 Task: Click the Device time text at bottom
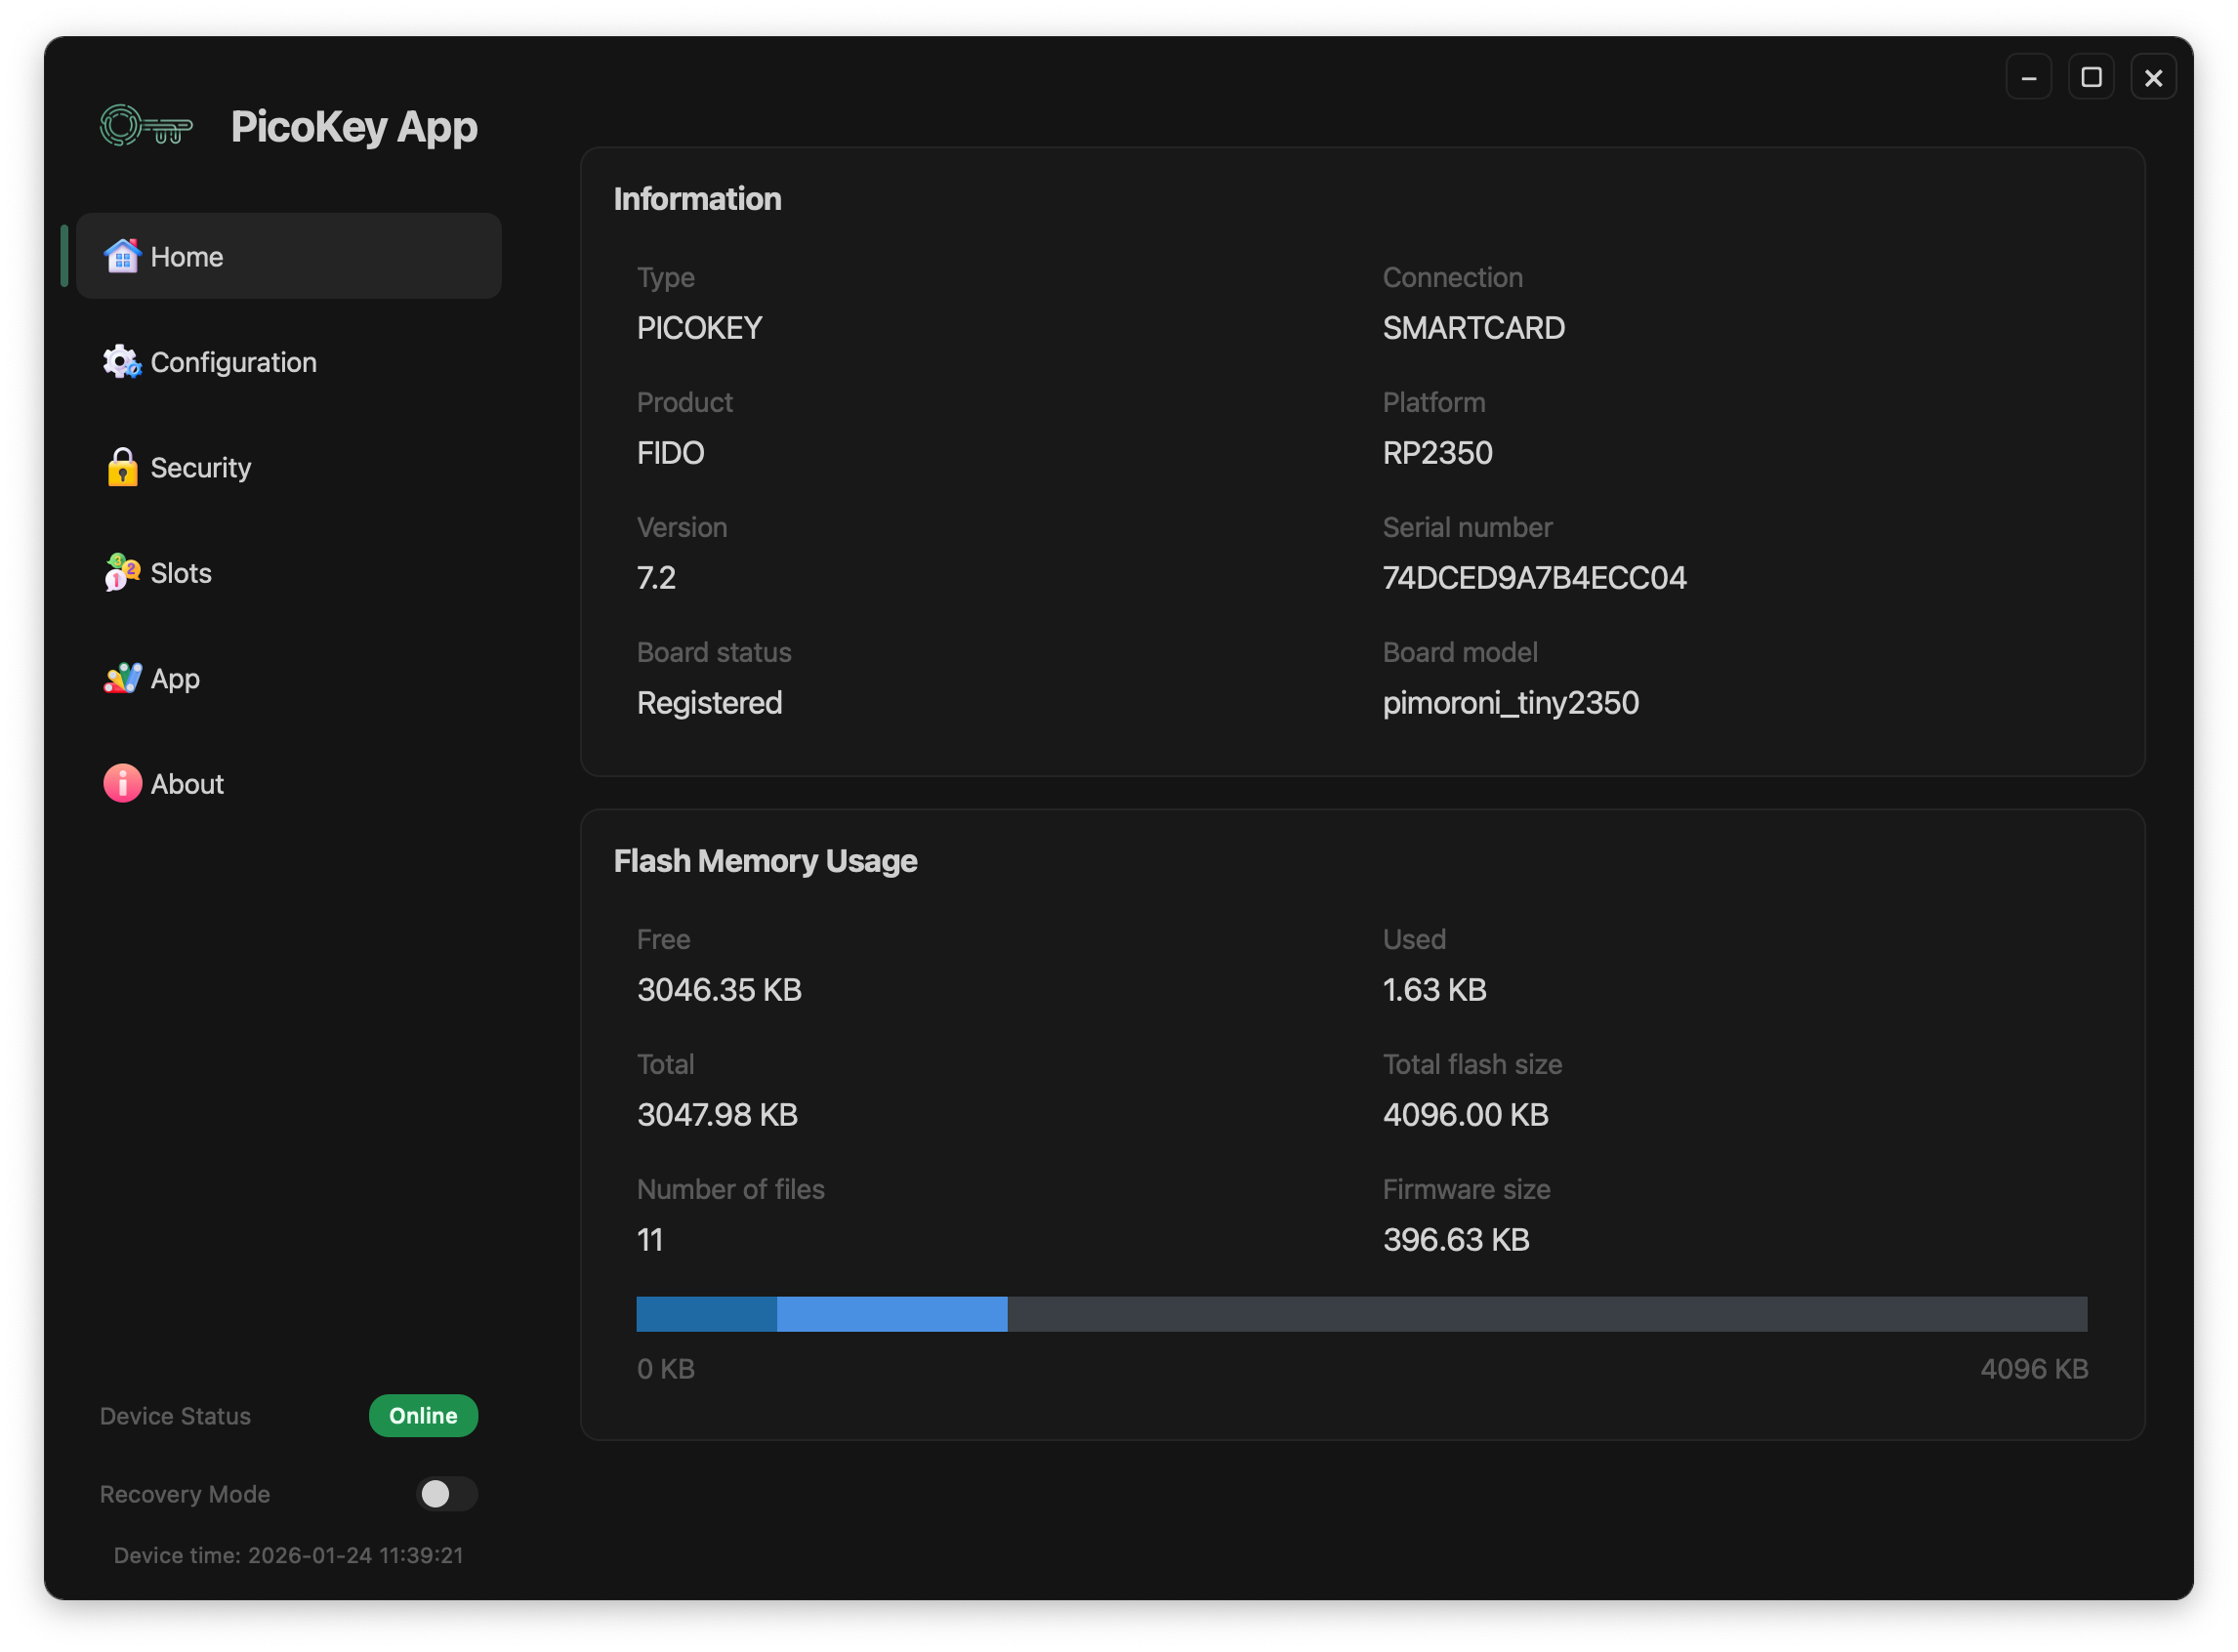288,1554
